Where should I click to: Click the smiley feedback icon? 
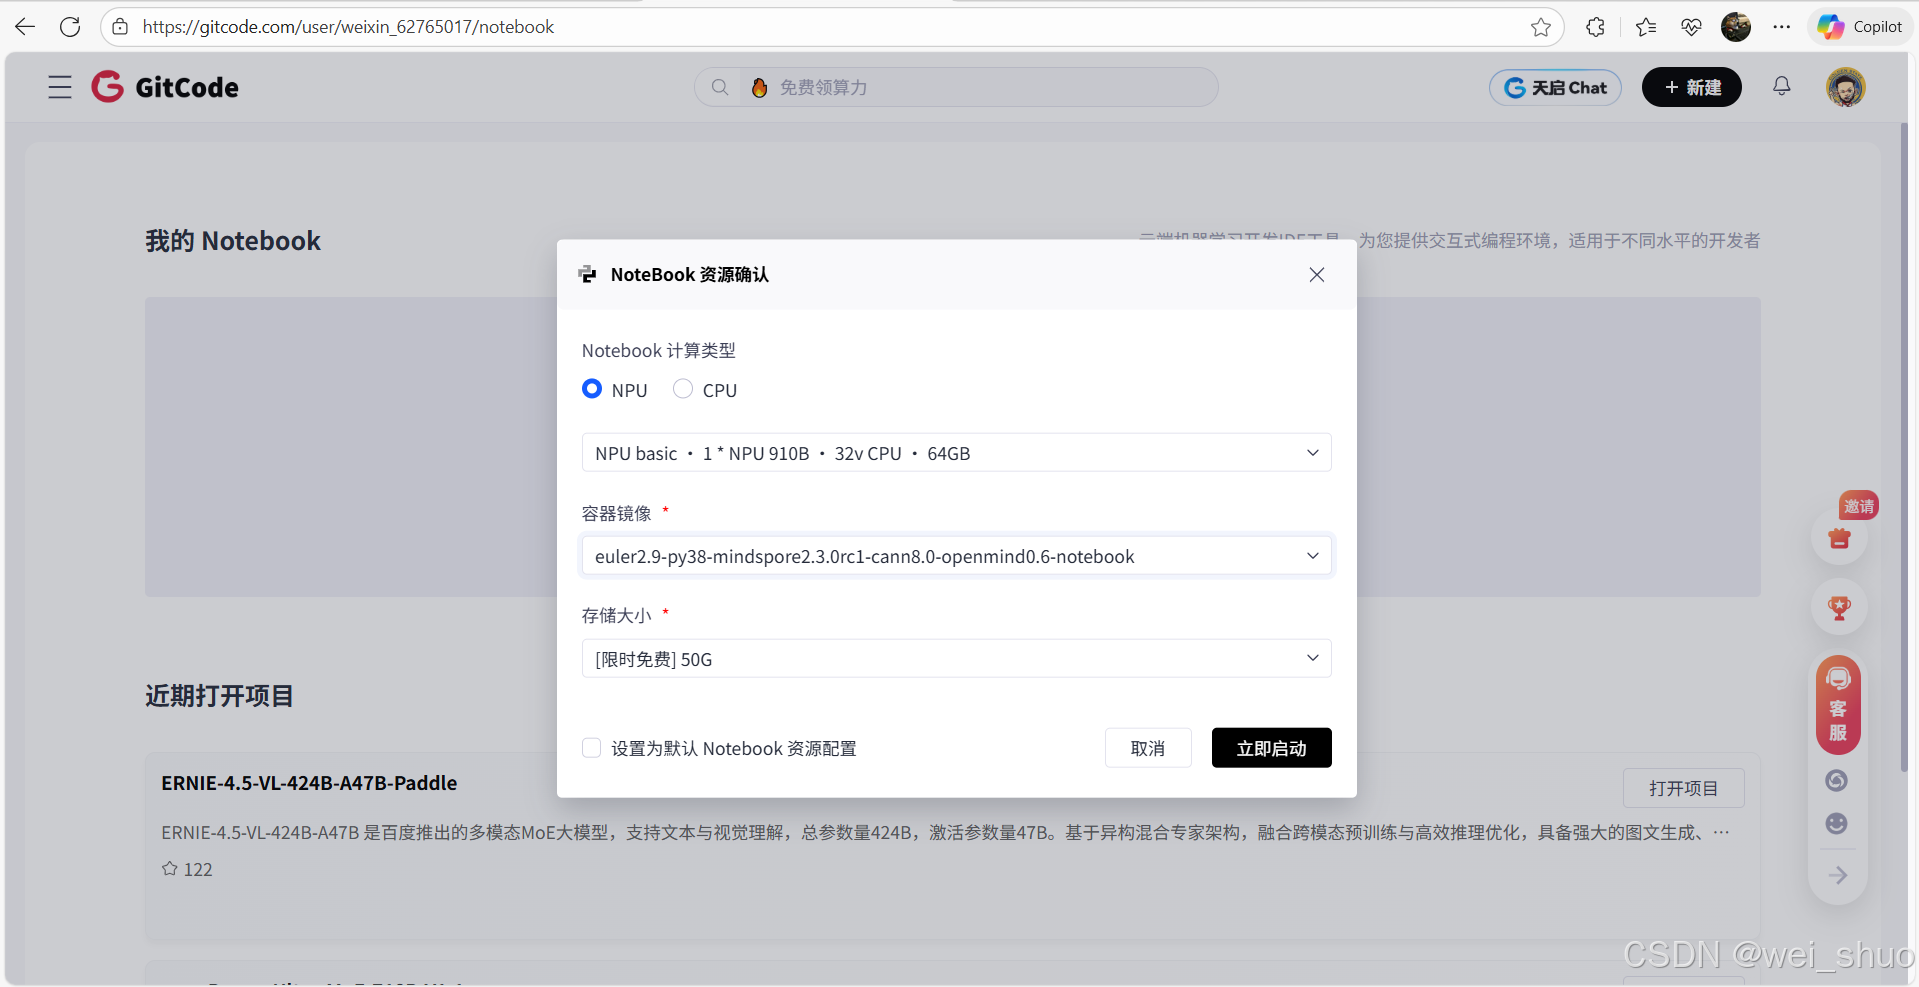(1837, 823)
